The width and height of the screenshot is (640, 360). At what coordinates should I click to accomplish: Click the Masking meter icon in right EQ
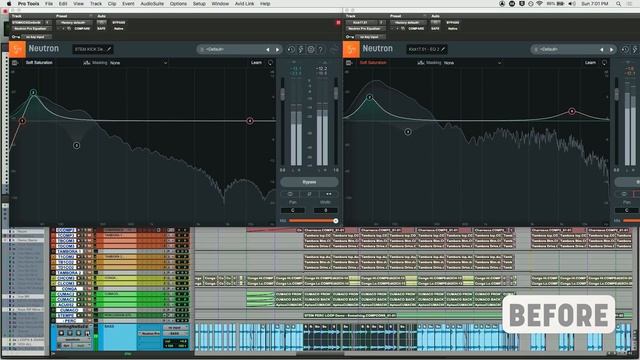[x=421, y=63]
